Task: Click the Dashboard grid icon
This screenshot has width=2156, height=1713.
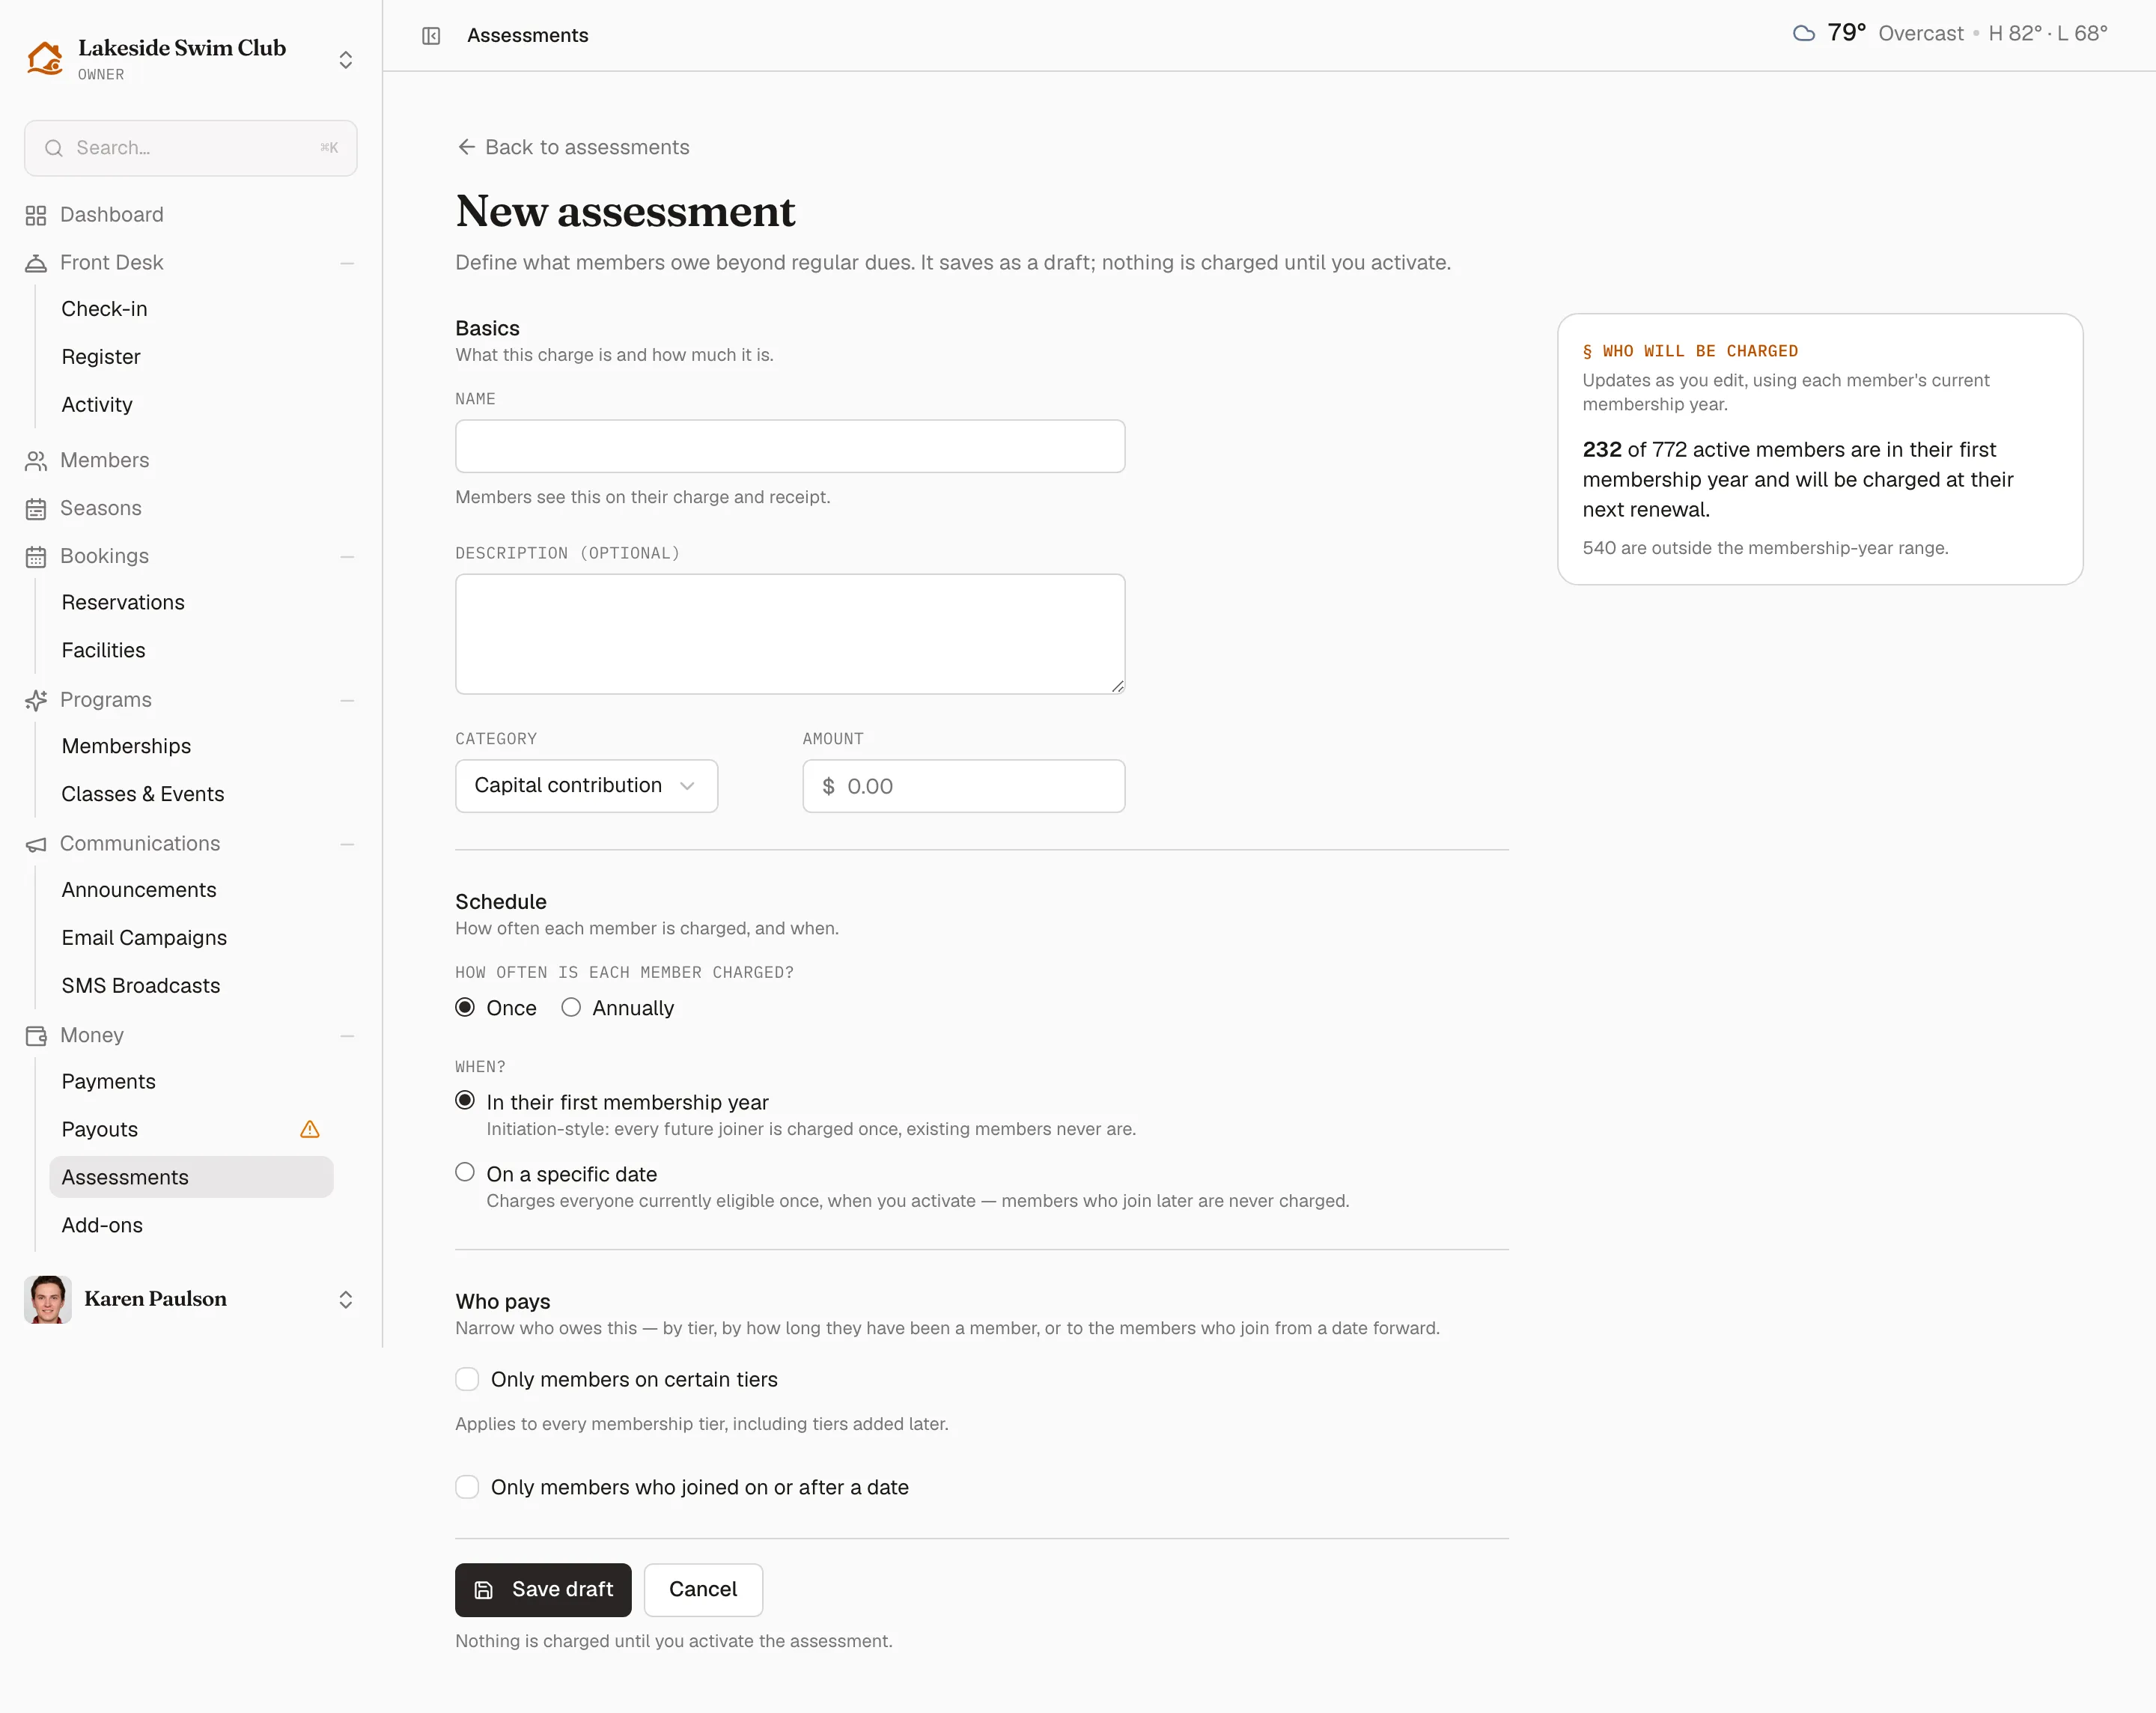Action: pyautogui.click(x=36, y=215)
